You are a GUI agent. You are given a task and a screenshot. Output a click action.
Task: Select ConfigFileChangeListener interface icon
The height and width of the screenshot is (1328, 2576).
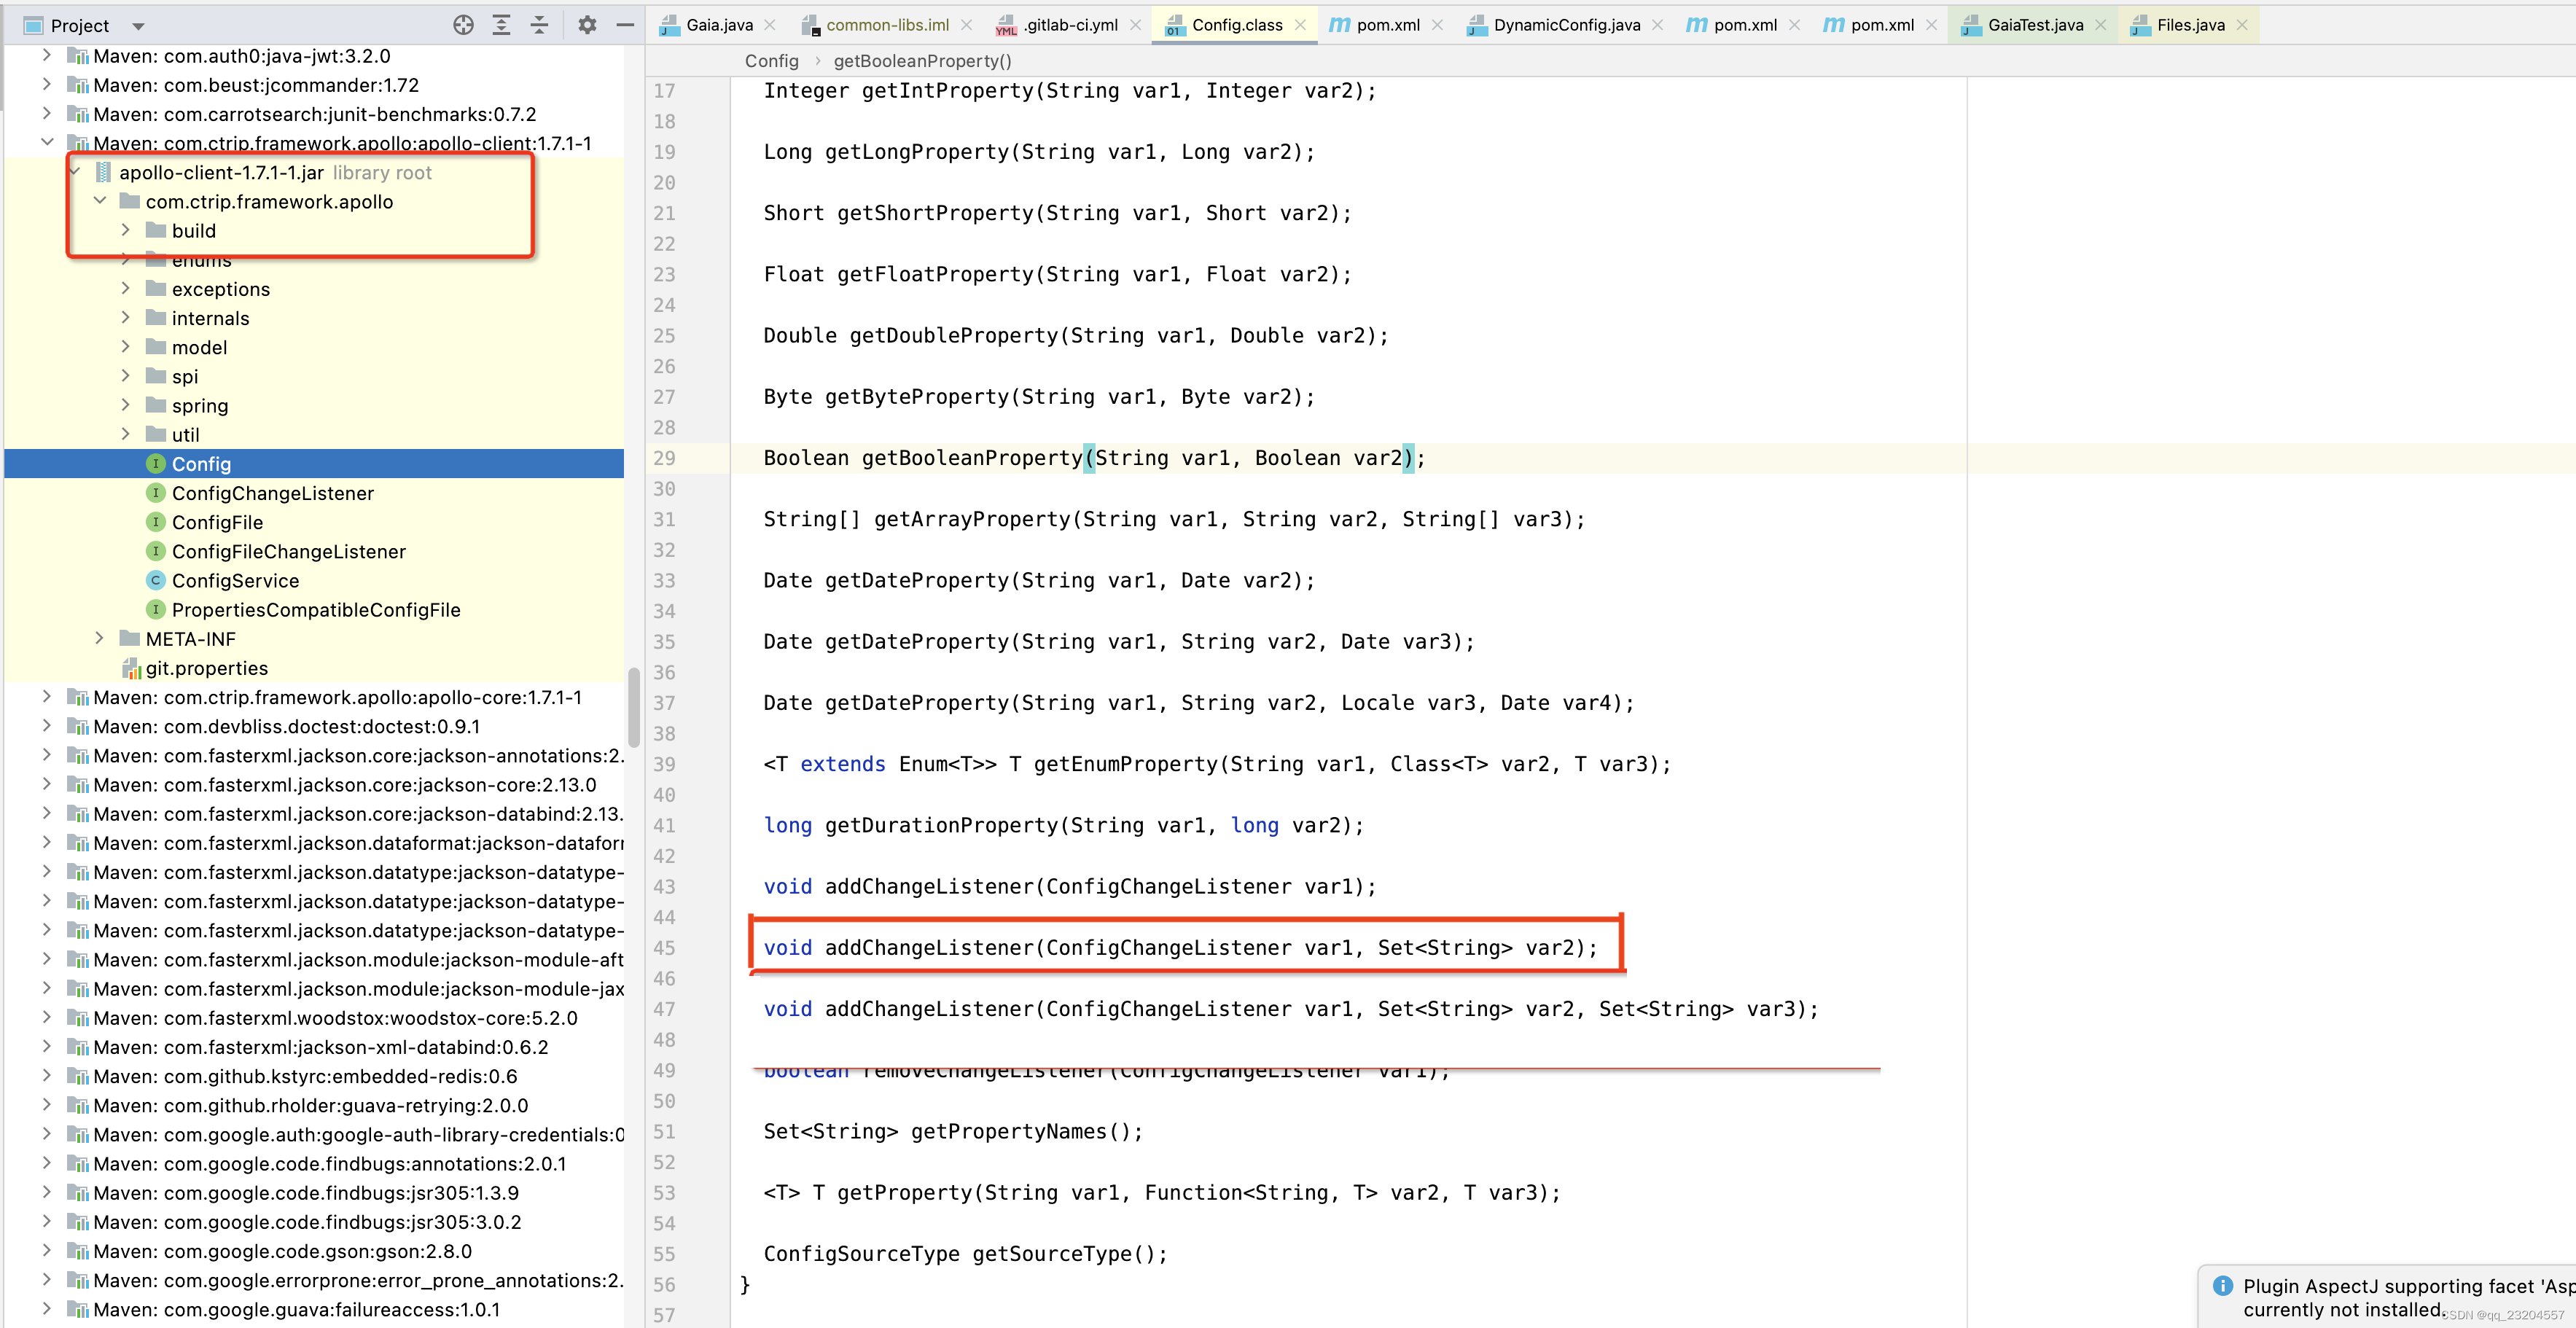click(x=156, y=551)
